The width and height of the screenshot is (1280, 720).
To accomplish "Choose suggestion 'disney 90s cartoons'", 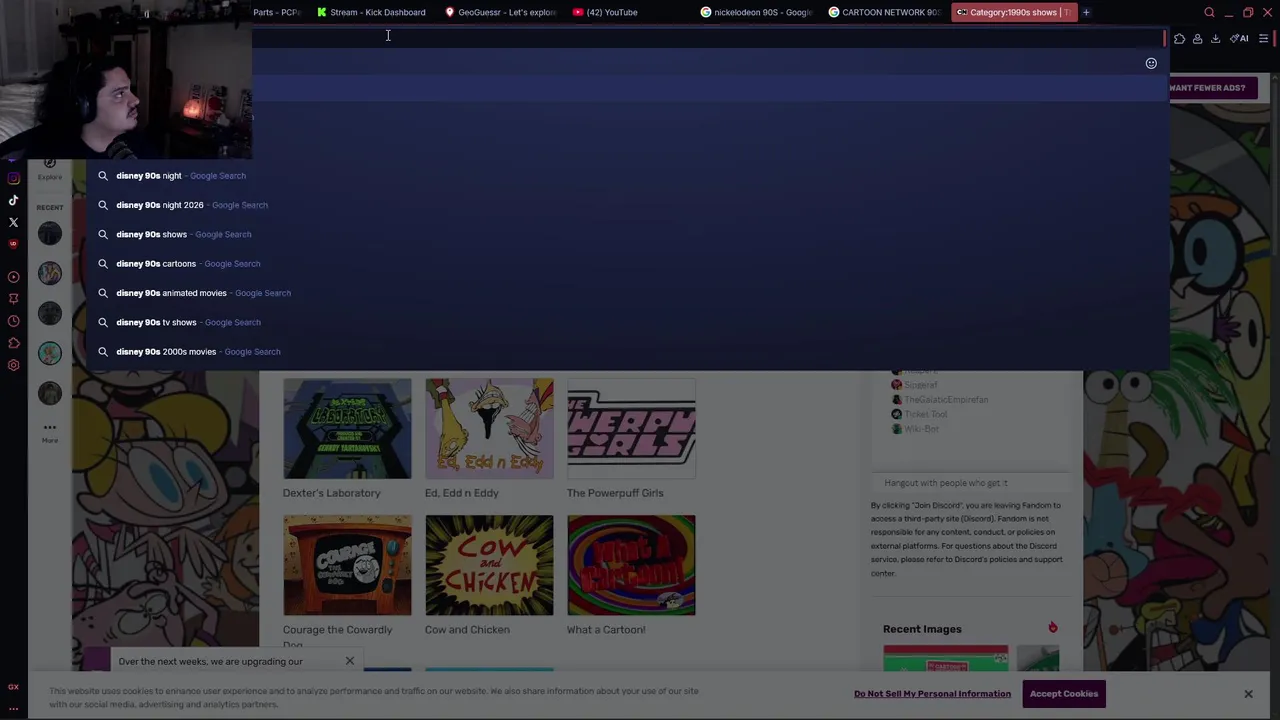I will [x=627, y=264].
